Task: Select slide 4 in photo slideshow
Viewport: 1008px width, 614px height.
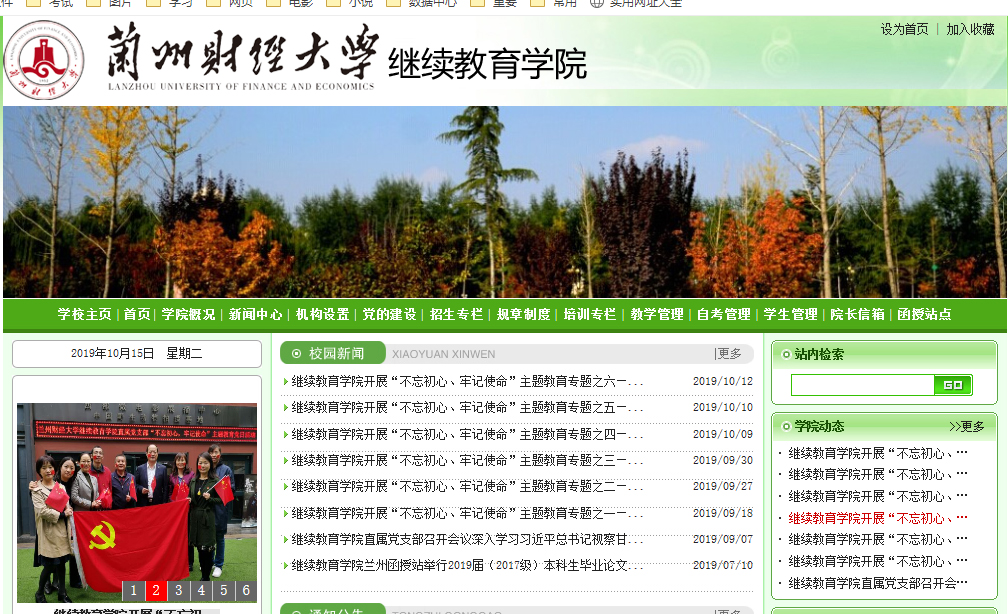Action: (201, 590)
